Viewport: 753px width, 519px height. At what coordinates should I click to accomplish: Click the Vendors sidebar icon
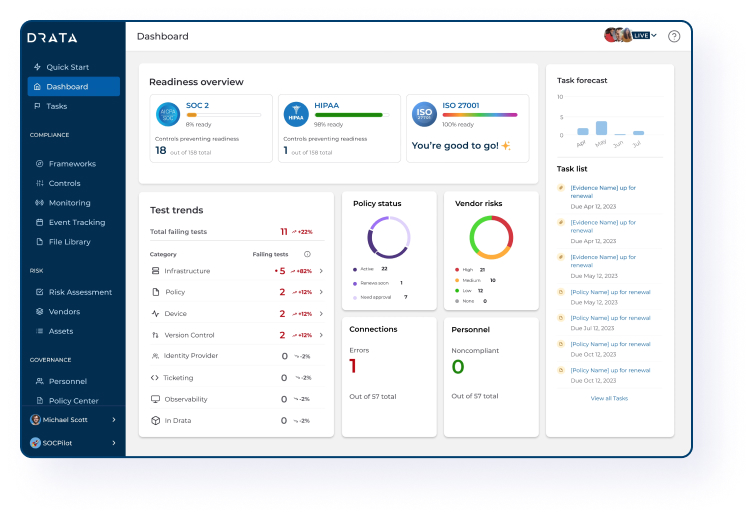(39, 312)
